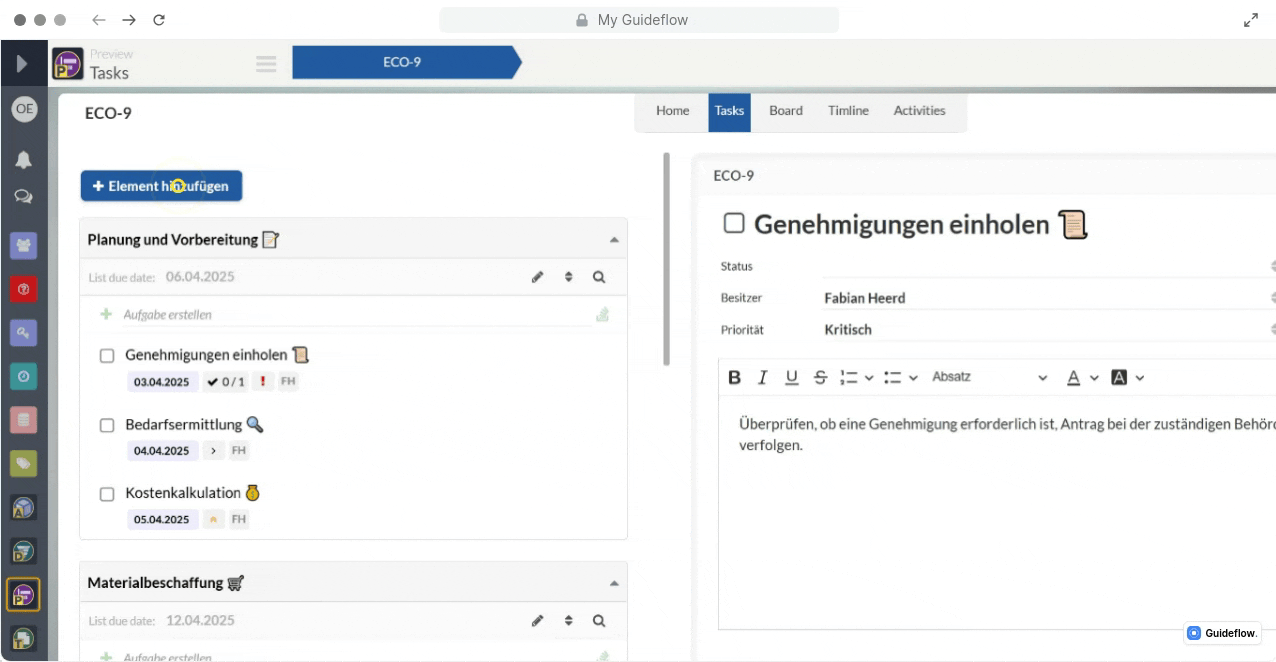Open the text background color picker
The width and height of the screenshot is (1276, 662).
(x=1119, y=377)
